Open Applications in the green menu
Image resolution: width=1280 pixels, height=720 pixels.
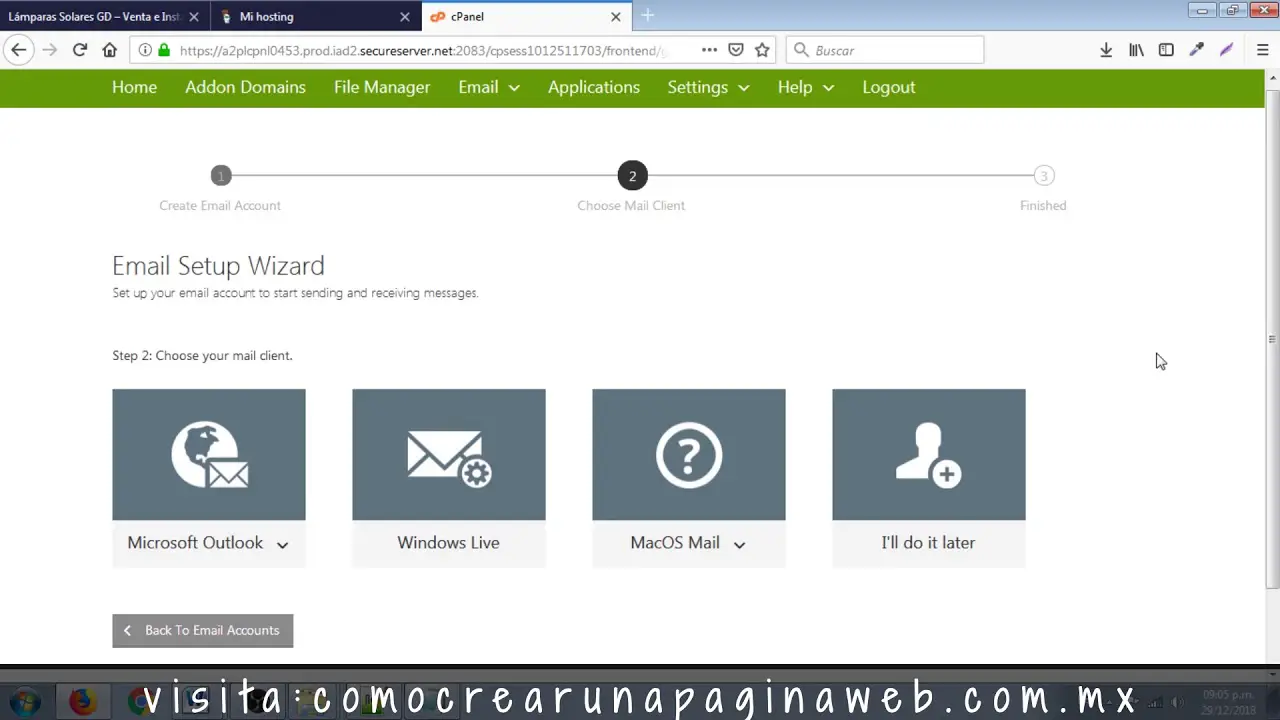point(594,87)
